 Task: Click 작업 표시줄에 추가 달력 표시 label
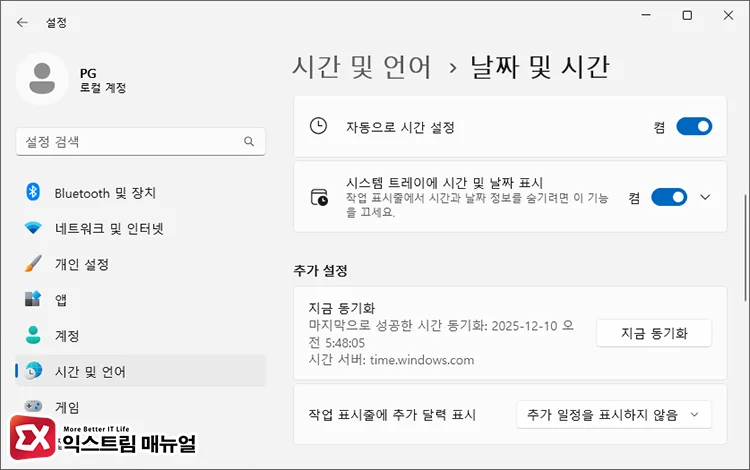click(392, 415)
